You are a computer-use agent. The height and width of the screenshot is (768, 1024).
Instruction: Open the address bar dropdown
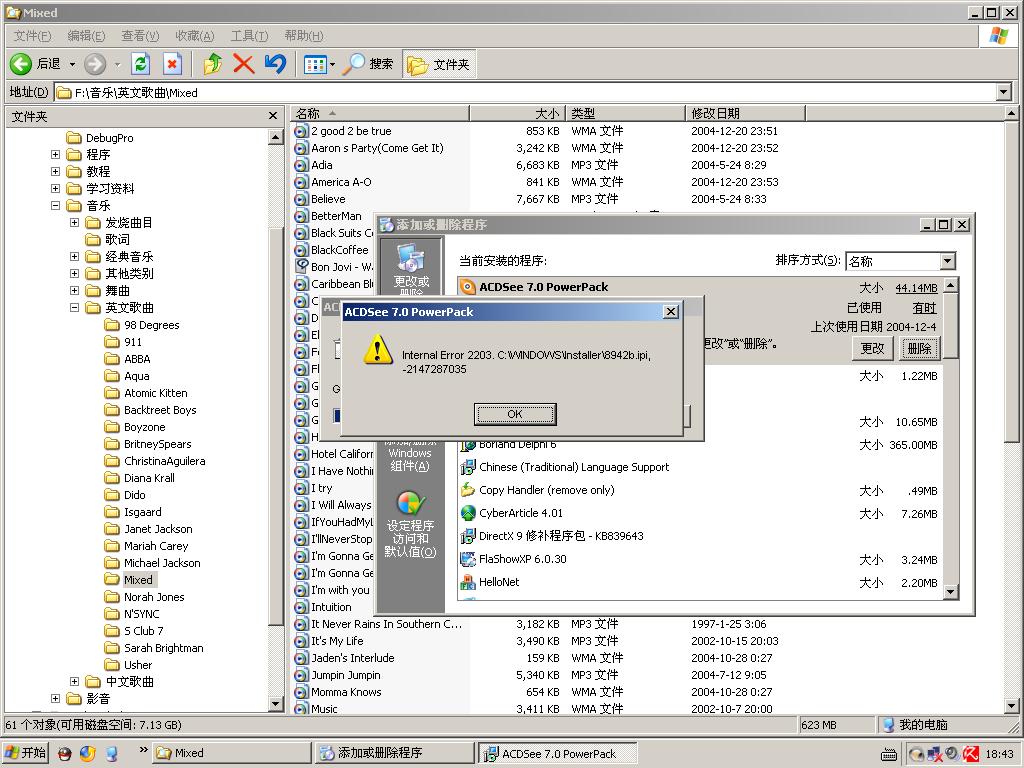click(x=1004, y=93)
